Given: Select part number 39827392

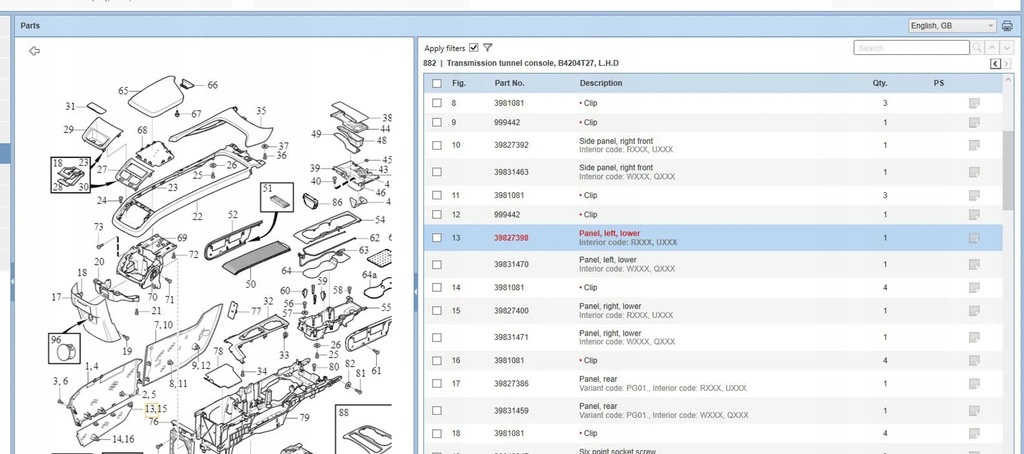Looking at the screenshot, I should tap(511, 146).
